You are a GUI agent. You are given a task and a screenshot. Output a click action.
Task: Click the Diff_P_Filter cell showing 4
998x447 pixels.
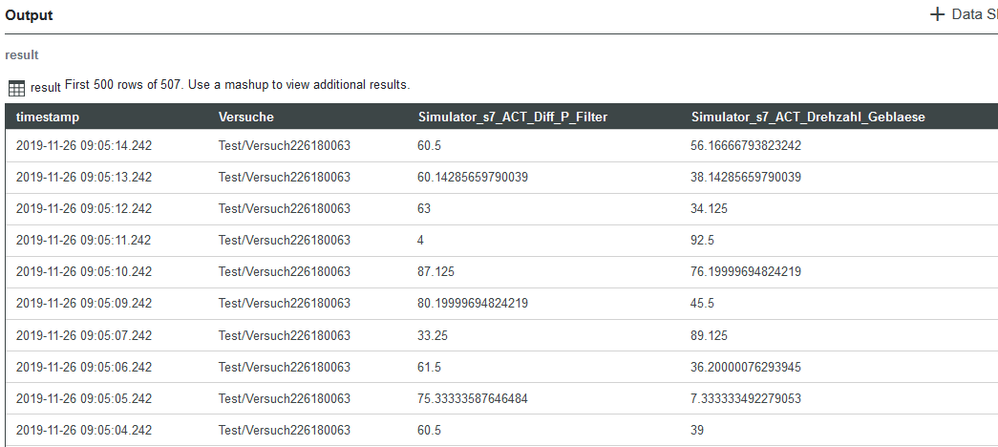[x=421, y=240]
